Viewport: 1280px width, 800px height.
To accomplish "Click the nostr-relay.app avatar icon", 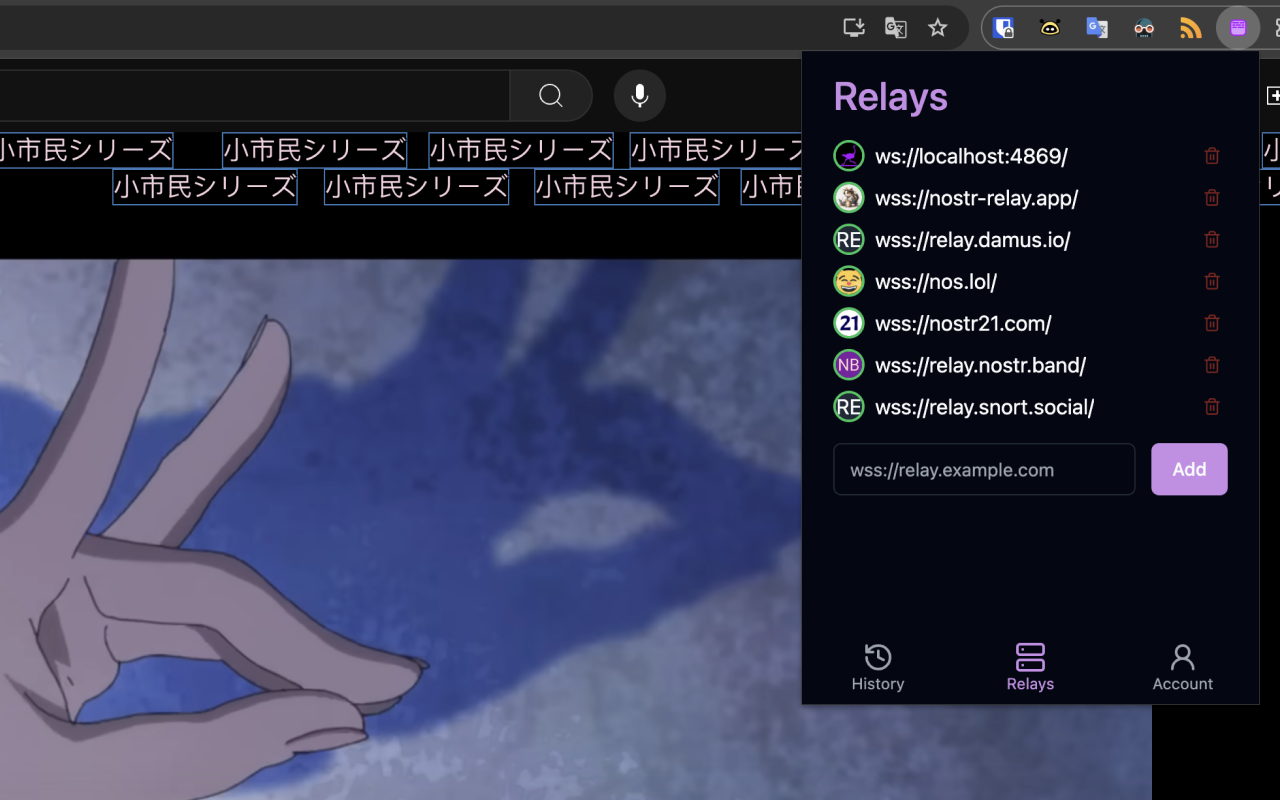I will (849, 198).
